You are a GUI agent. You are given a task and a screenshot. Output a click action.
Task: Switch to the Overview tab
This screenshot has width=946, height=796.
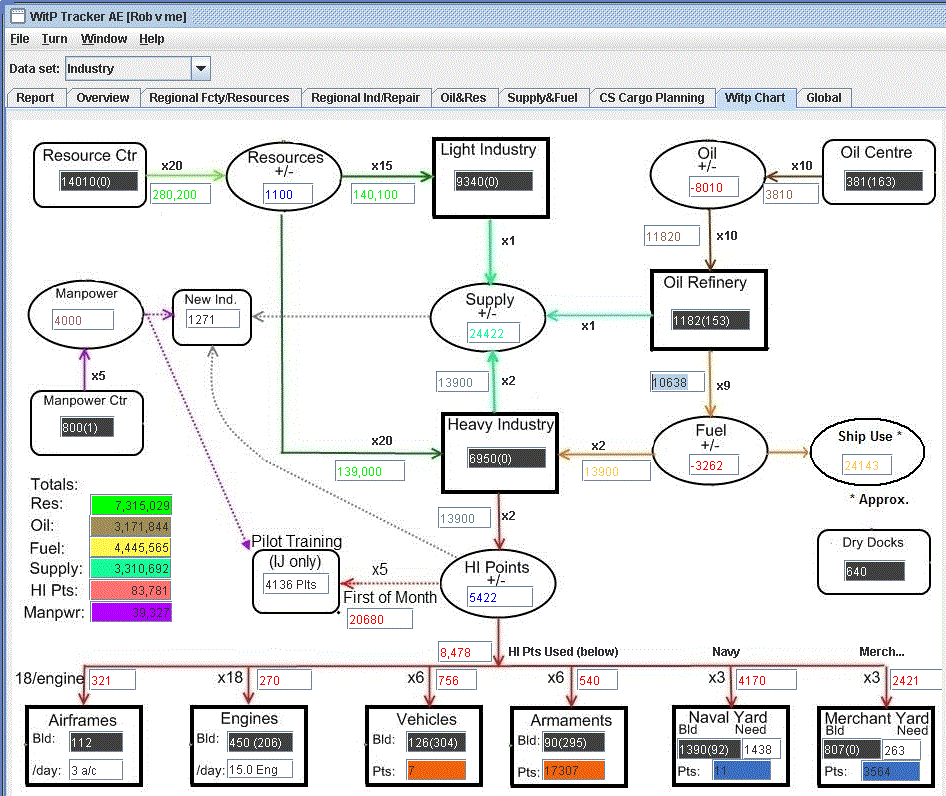(103, 98)
